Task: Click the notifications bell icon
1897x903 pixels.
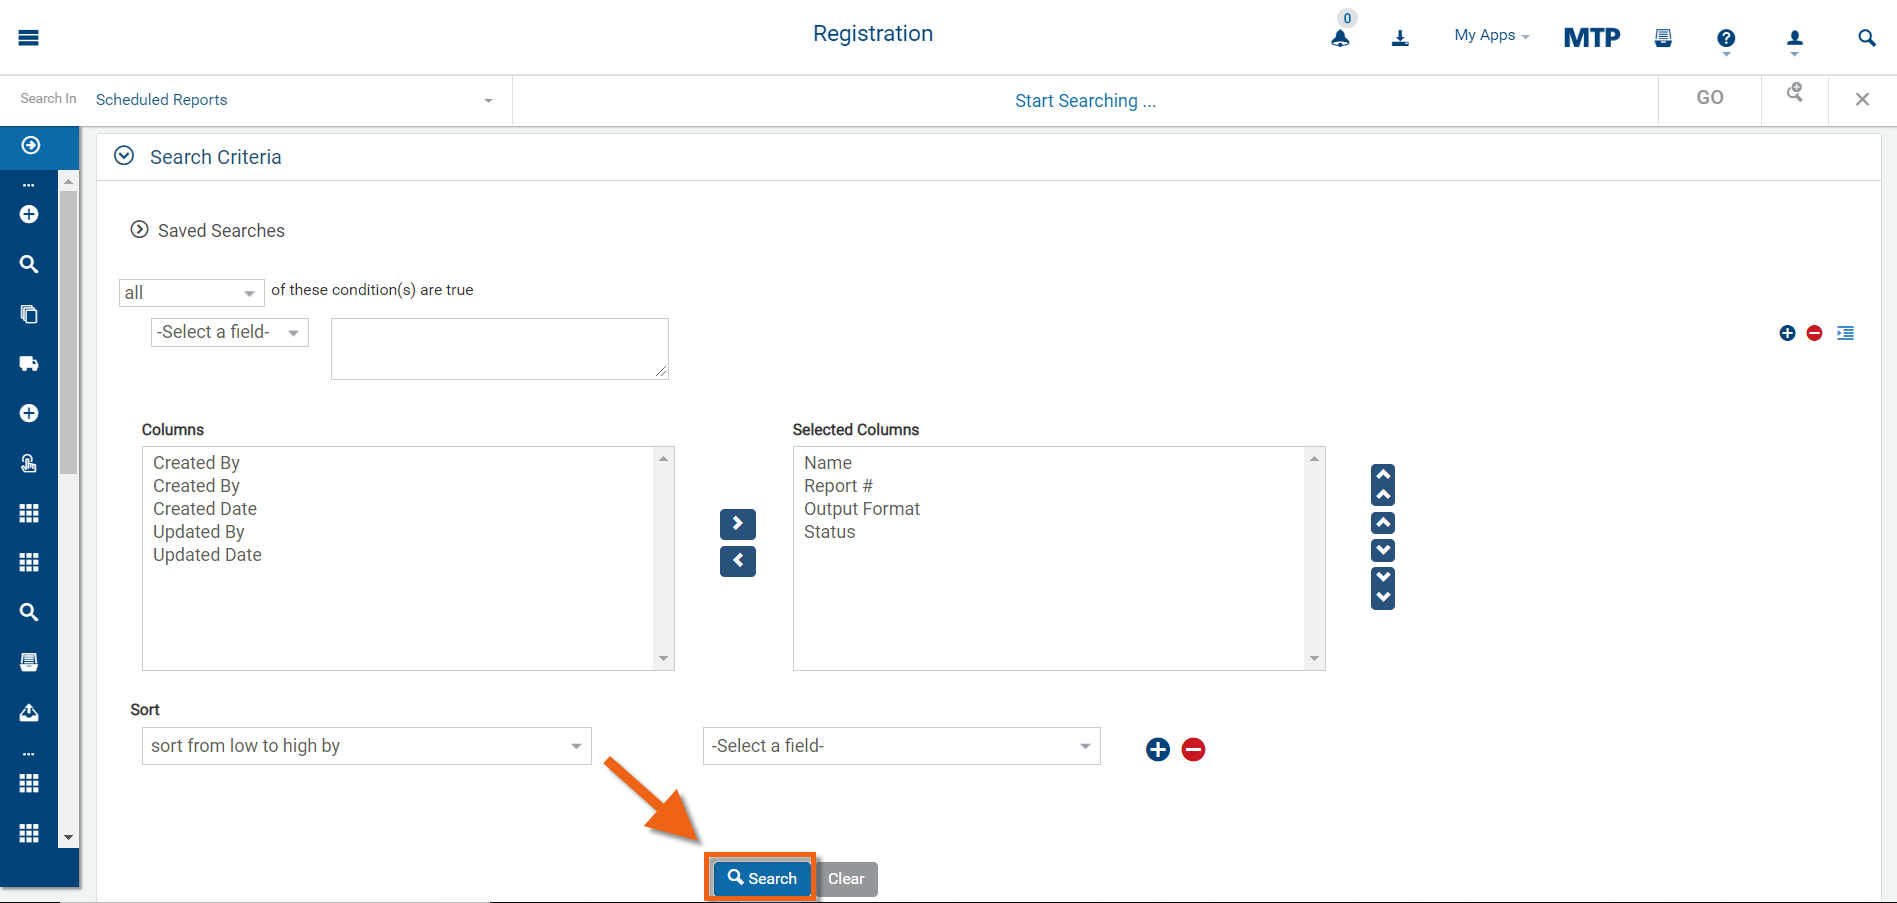Action: coord(1340,38)
